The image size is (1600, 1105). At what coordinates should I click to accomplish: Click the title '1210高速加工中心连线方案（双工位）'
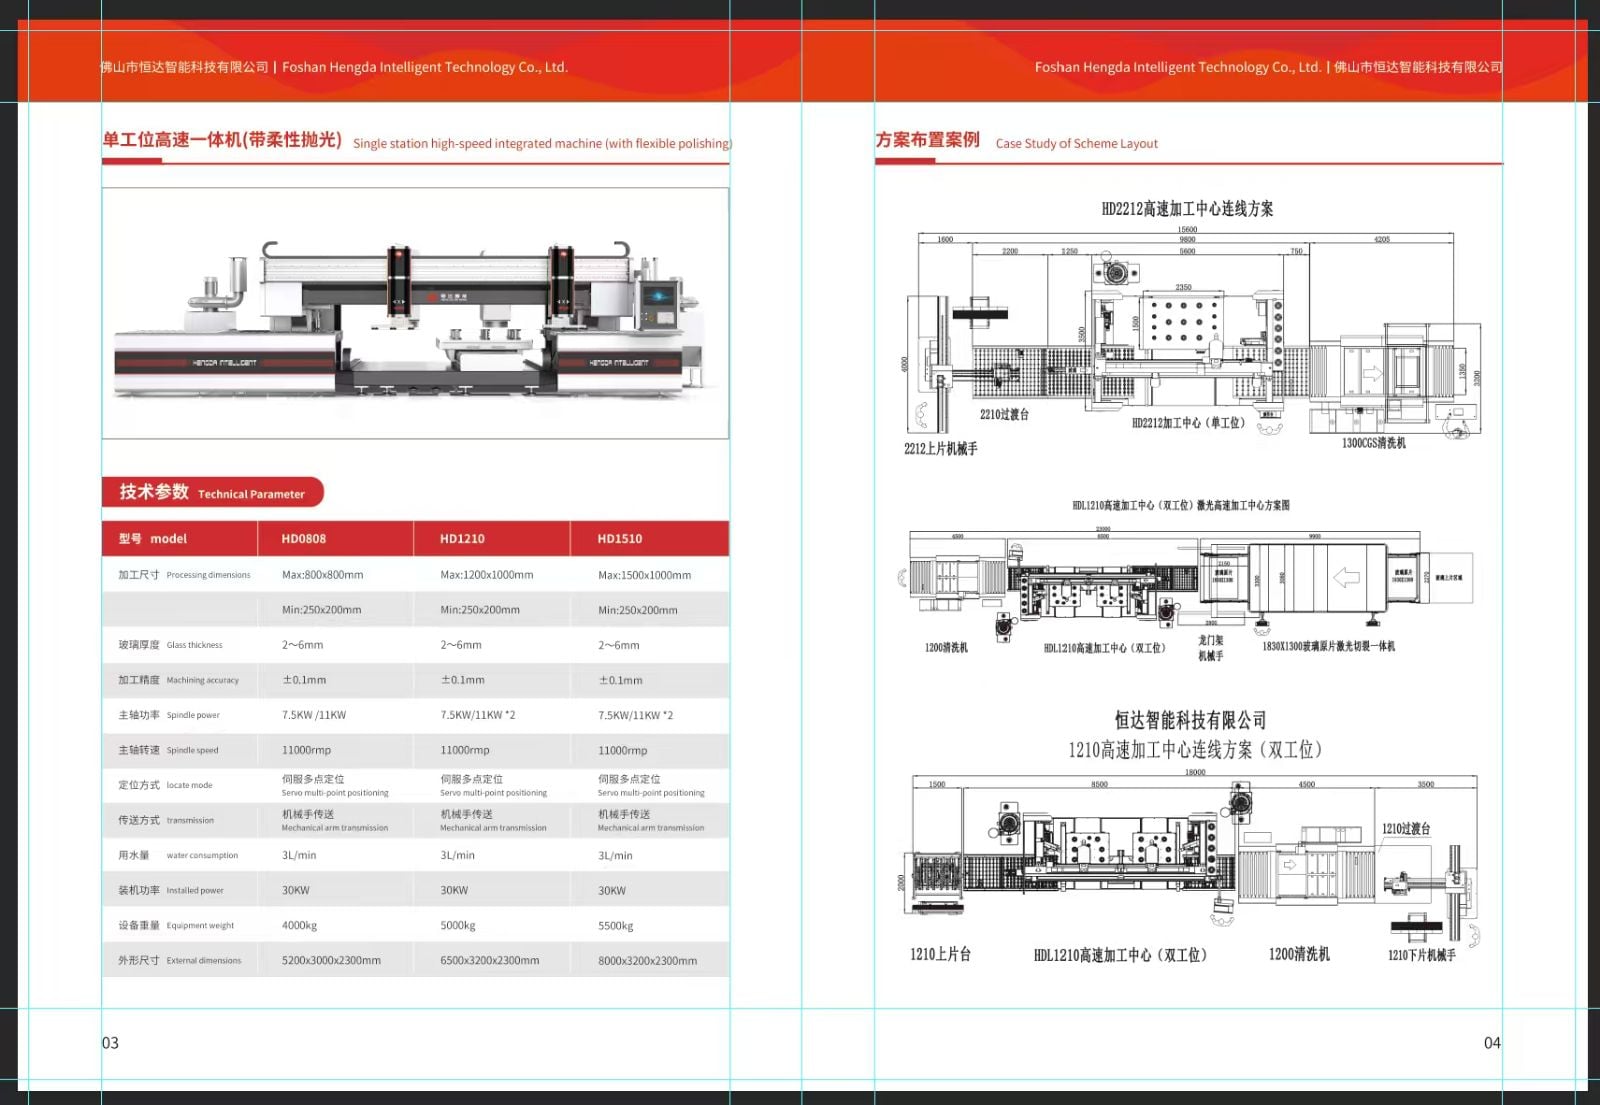pos(1196,750)
